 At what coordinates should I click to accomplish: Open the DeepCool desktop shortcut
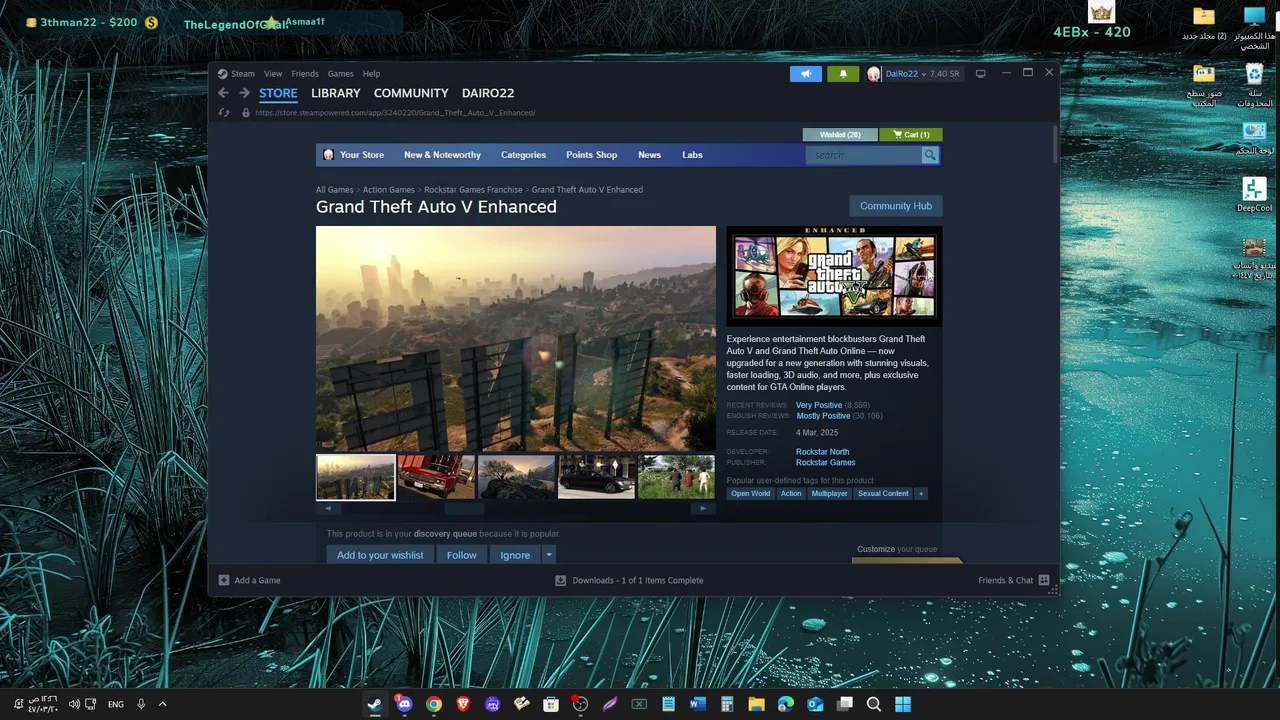[1254, 194]
